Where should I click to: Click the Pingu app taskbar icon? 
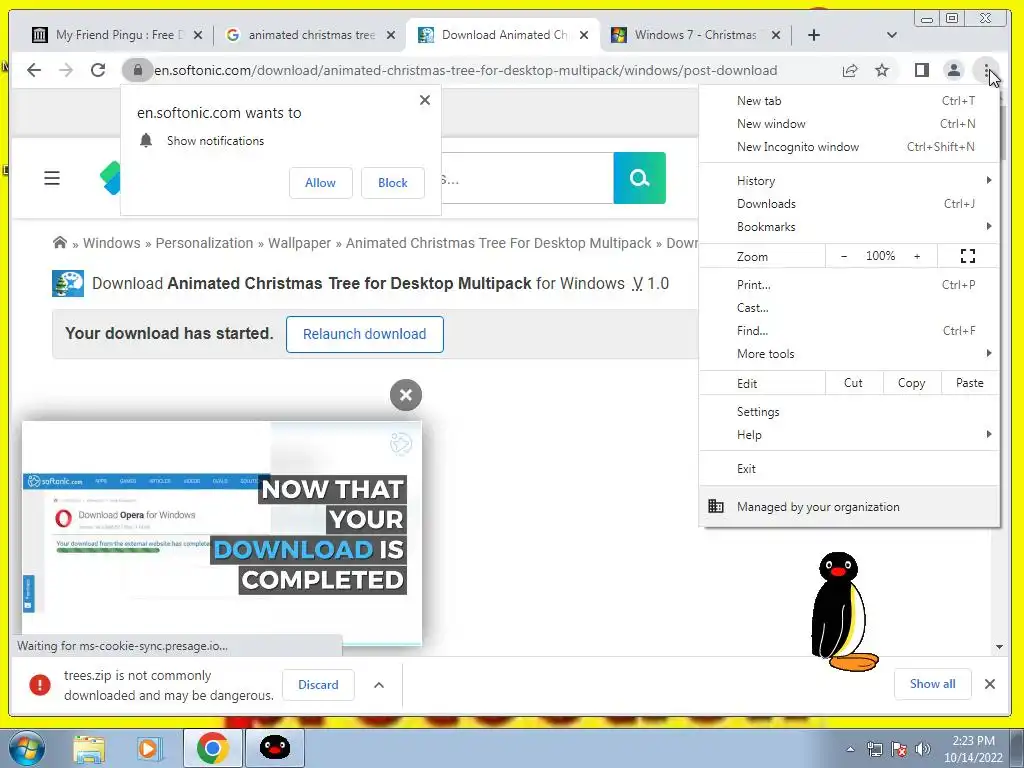(275, 748)
